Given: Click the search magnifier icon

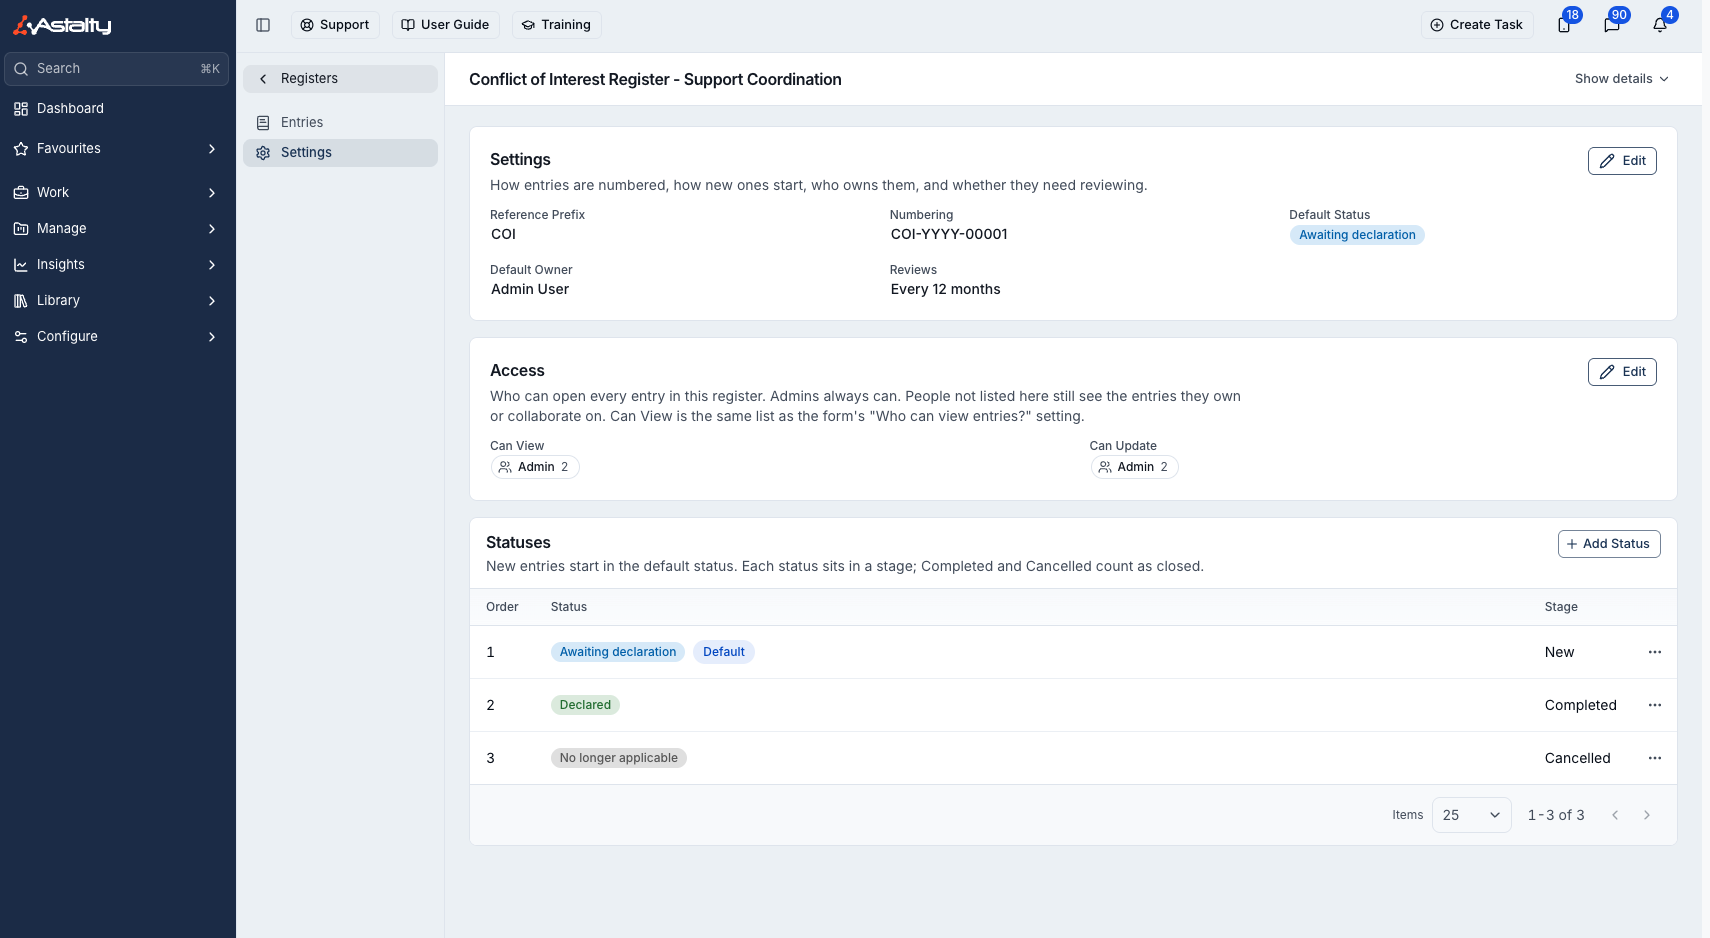Looking at the screenshot, I should point(21,69).
